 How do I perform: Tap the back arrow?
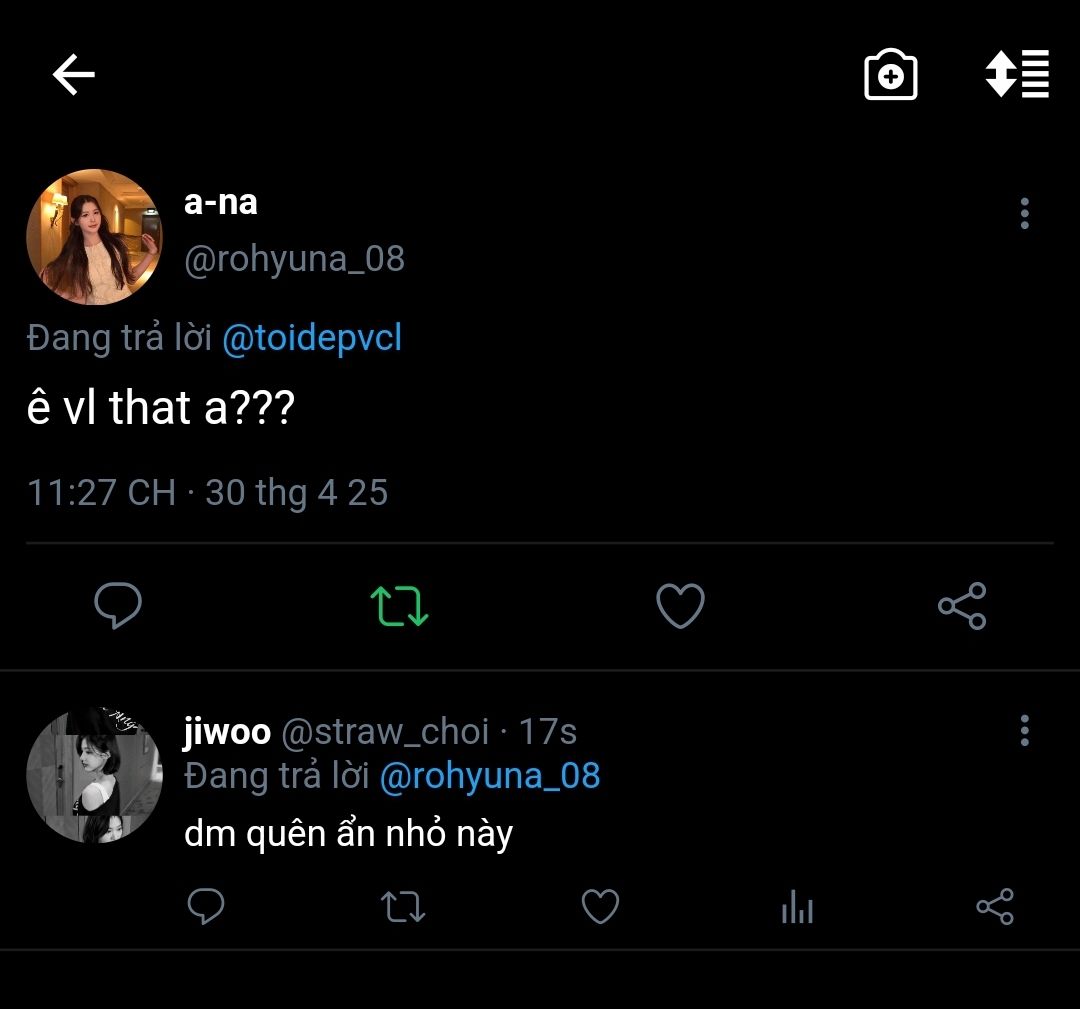(x=73, y=75)
